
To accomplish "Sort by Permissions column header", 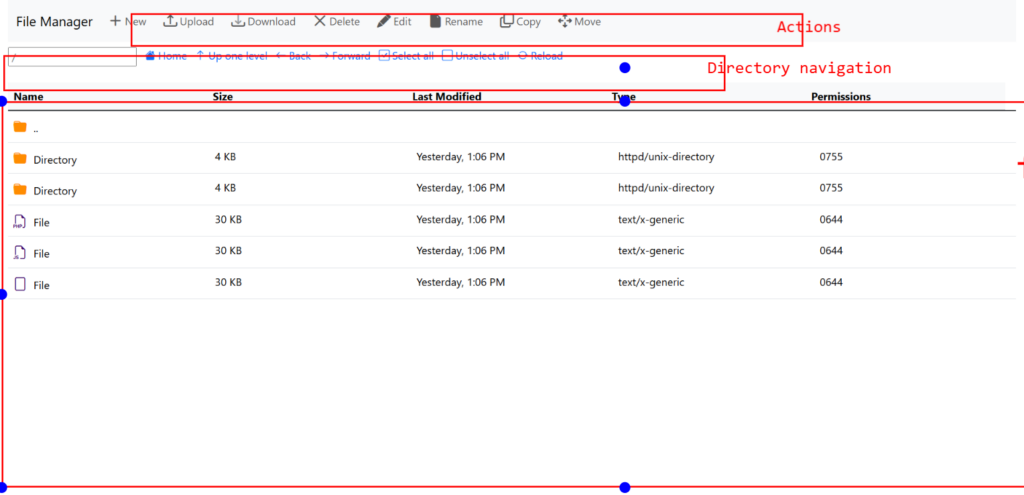I will point(841,97).
